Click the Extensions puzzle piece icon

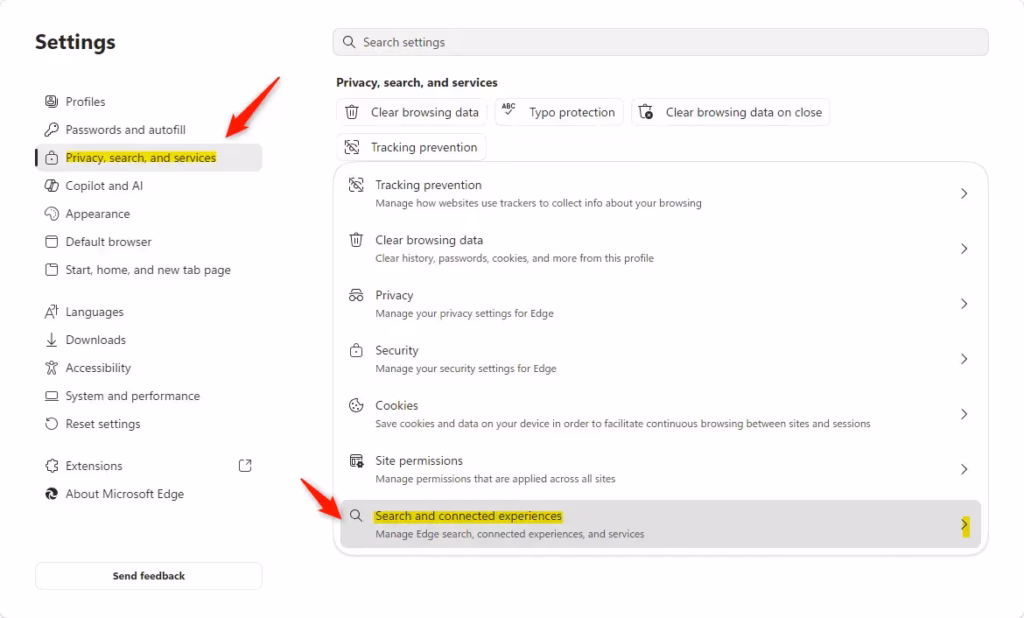[51, 466]
